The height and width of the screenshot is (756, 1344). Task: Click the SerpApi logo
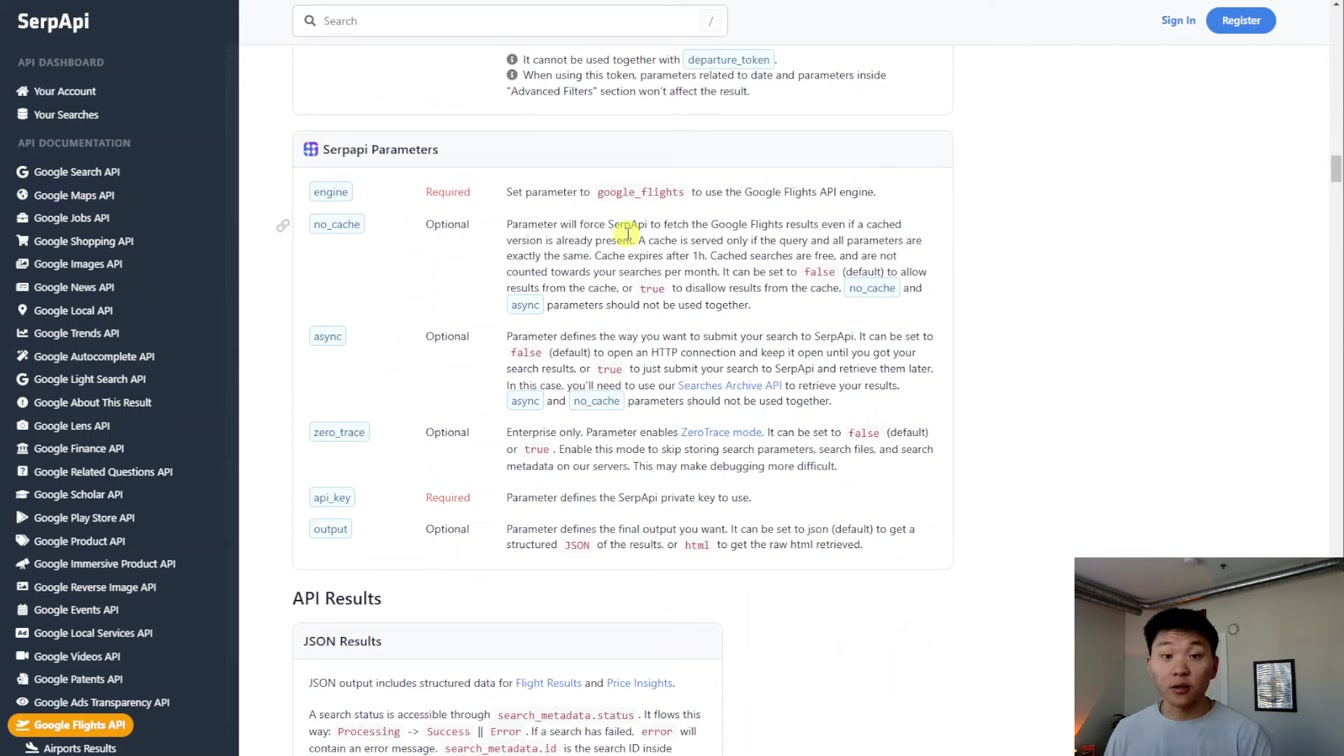53,20
